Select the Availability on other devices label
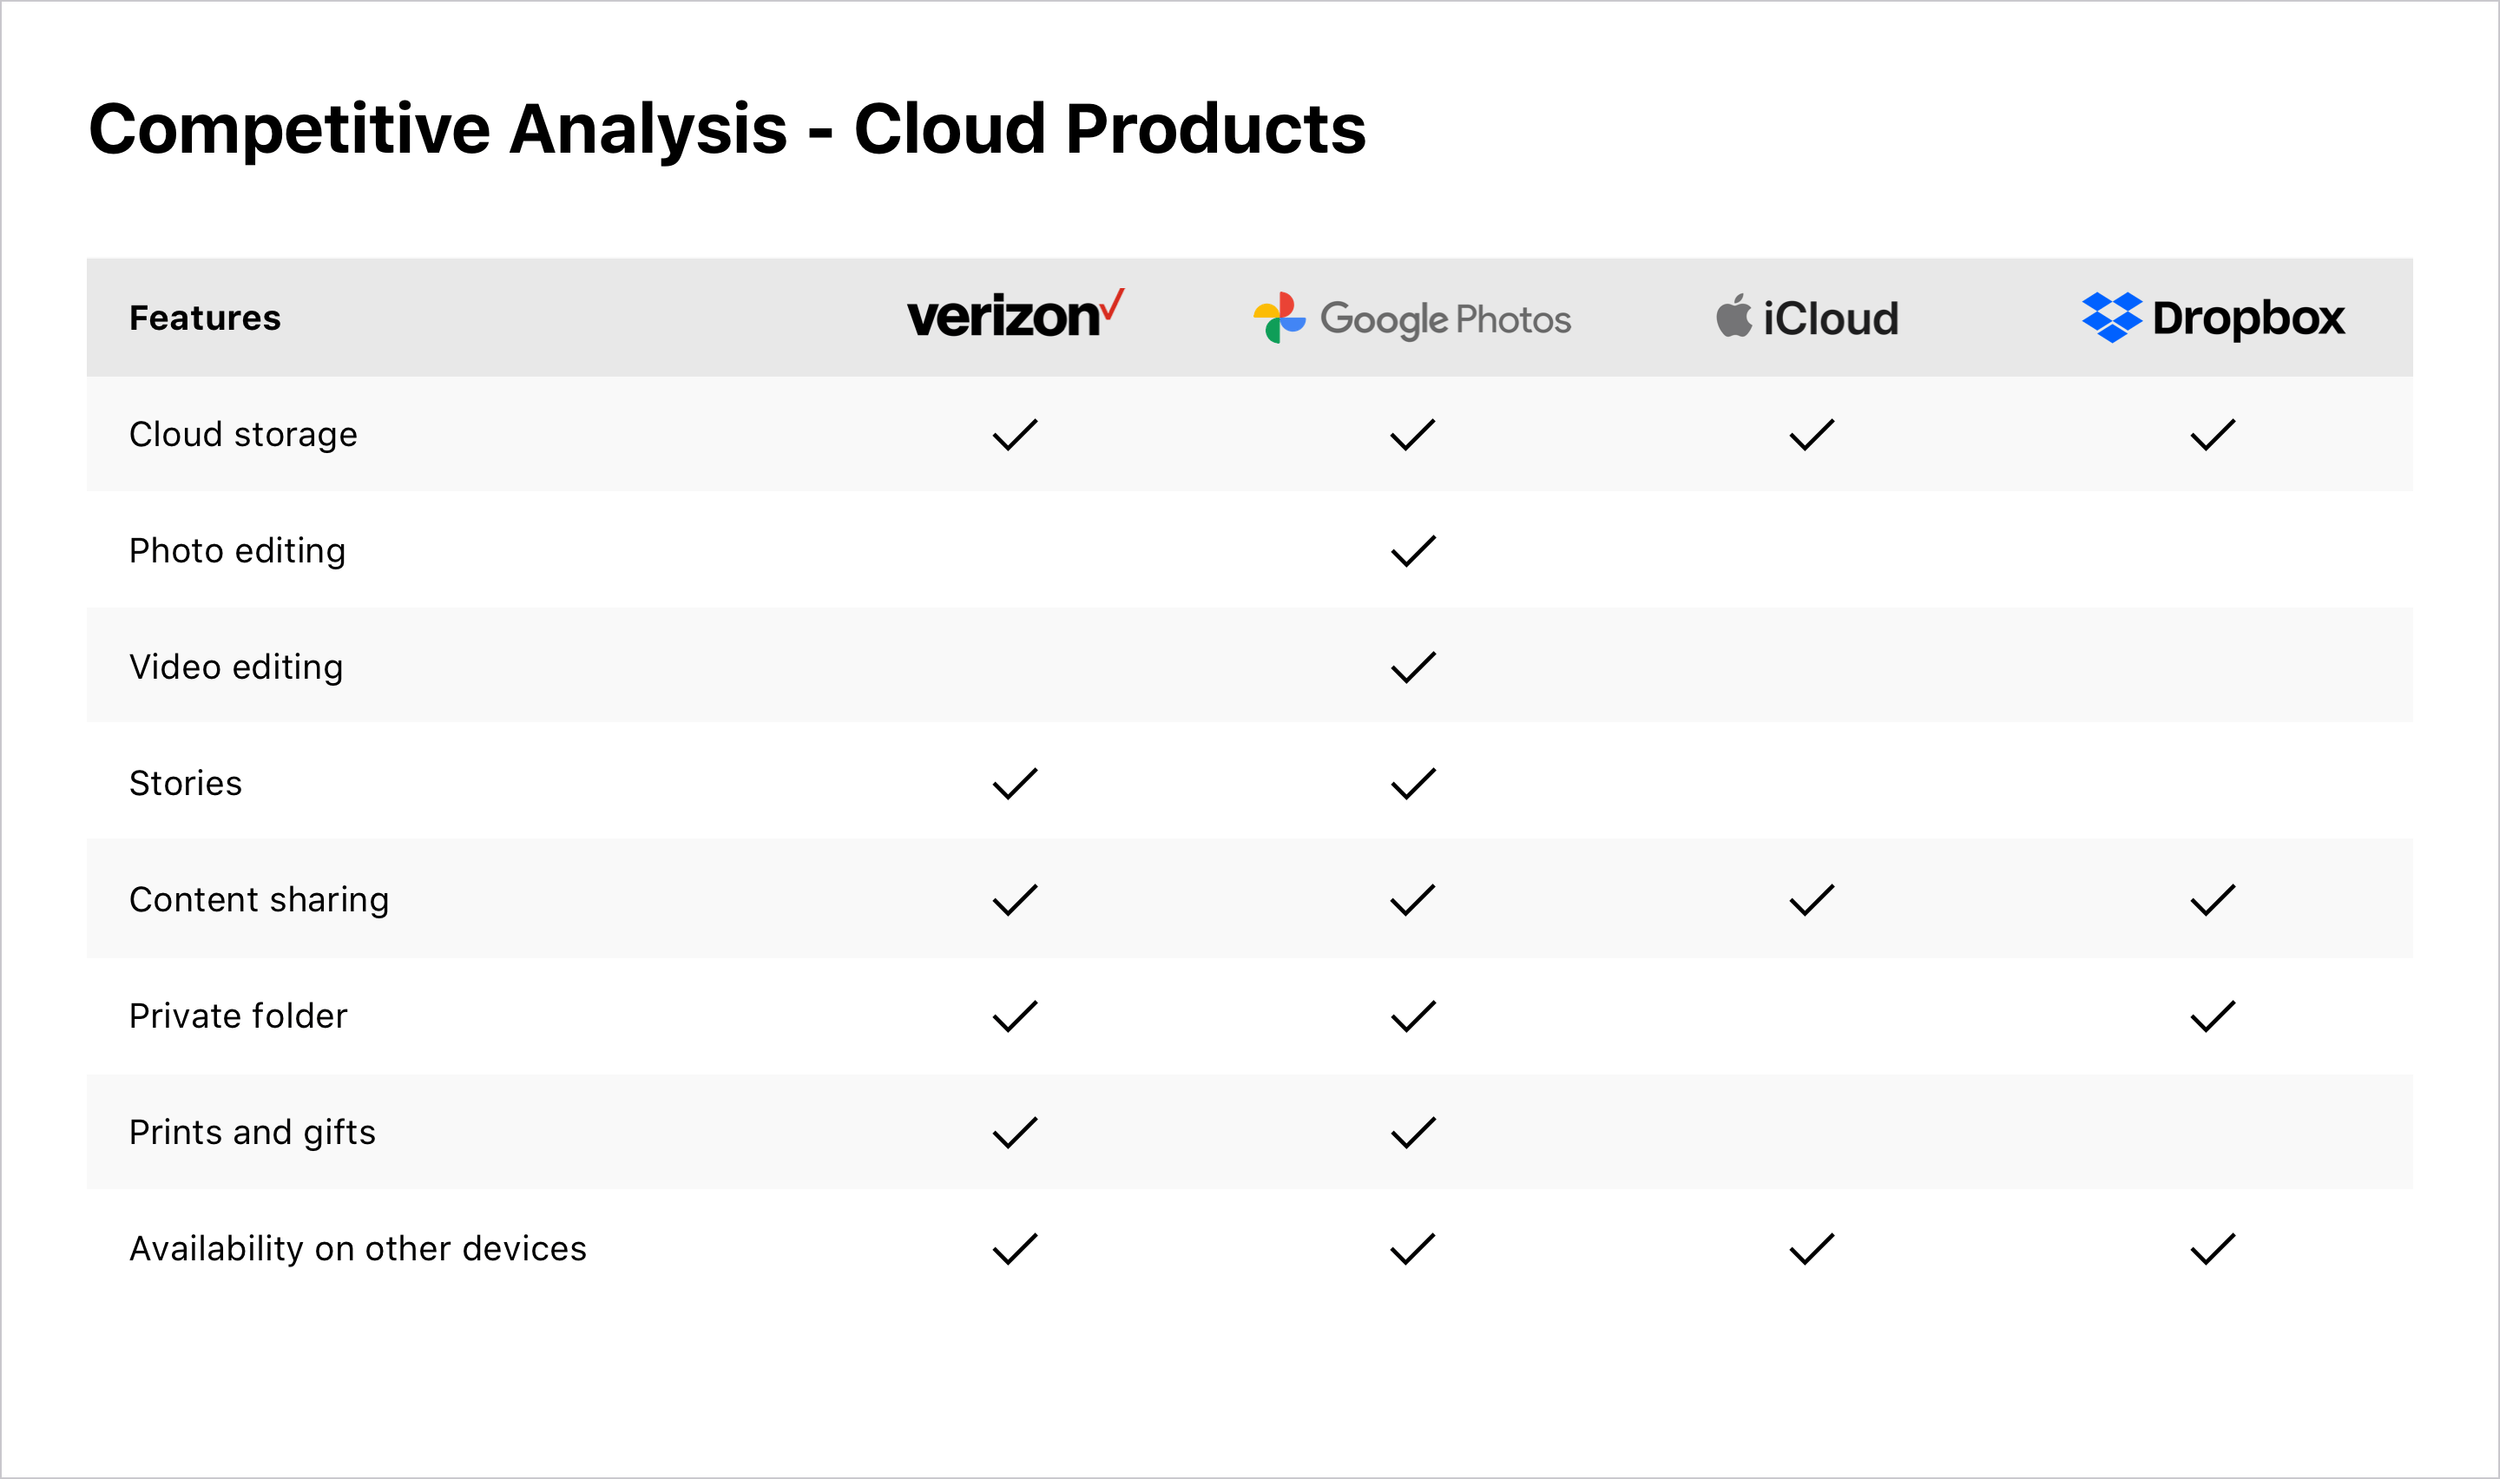Image resolution: width=2500 pixels, height=1479 pixels. pyautogui.click(x=358, y=1249)
